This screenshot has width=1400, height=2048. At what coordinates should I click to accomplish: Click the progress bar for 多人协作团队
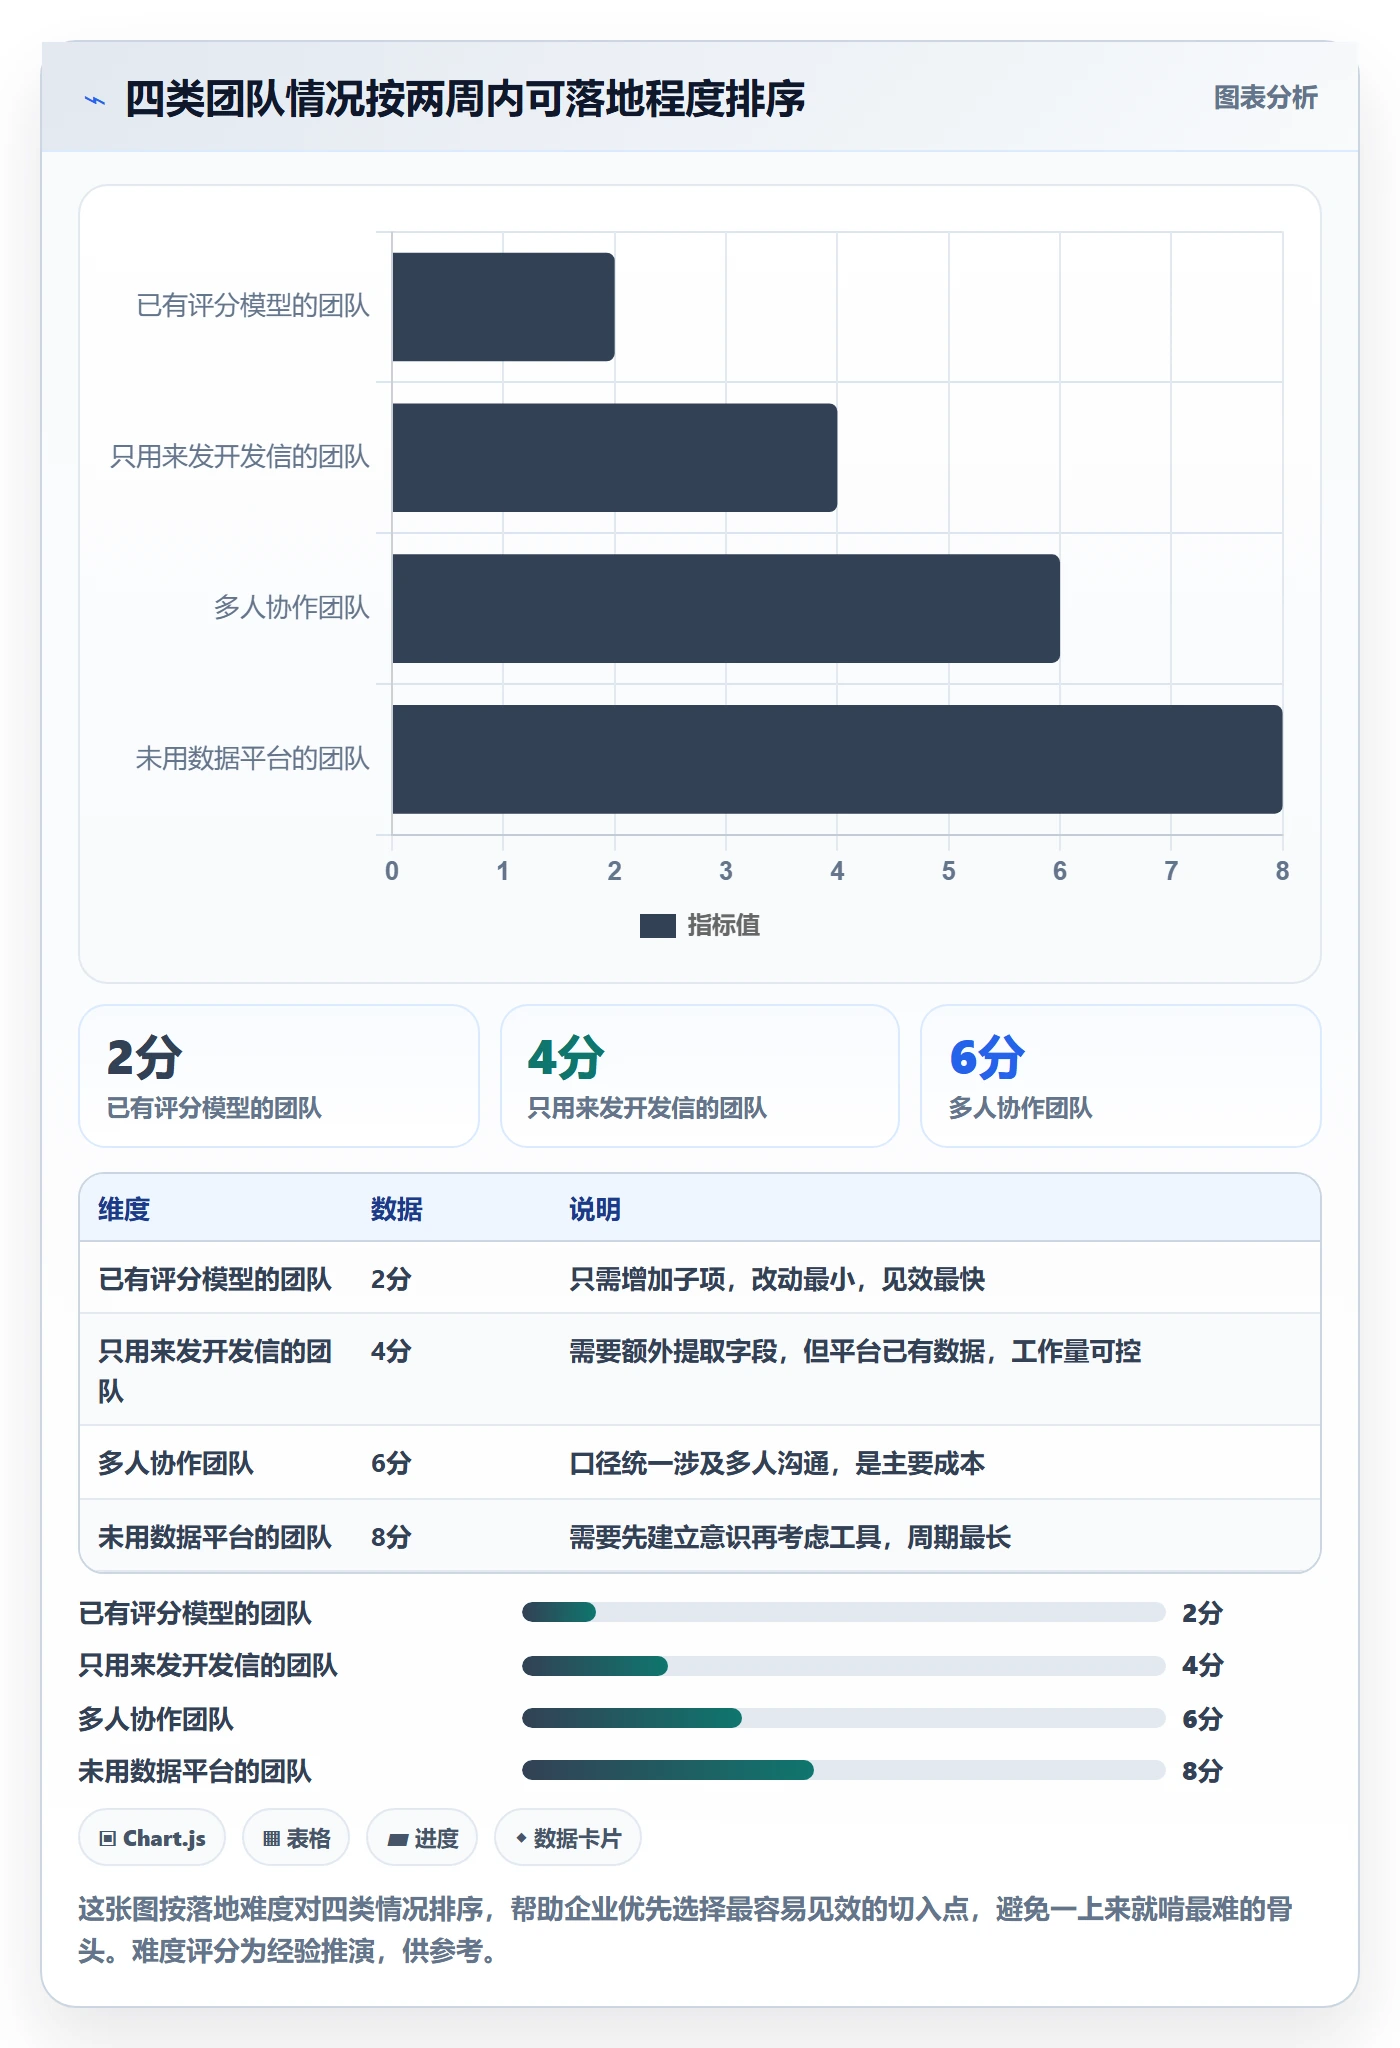click(844, 1718)
